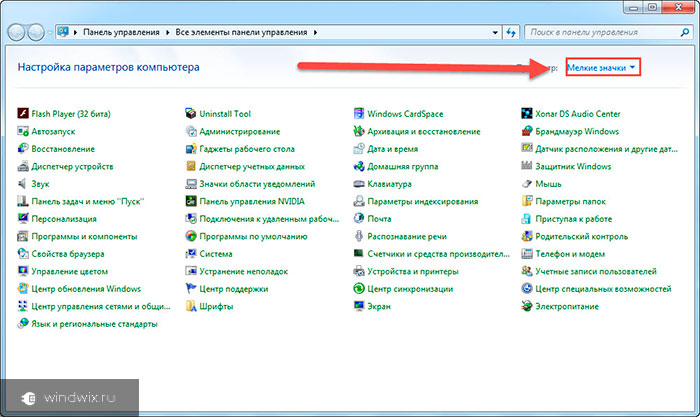Screen dimensions: 700x417
Task: Open the Центр специальных возможностей link
Action: [x=603, y=289]
